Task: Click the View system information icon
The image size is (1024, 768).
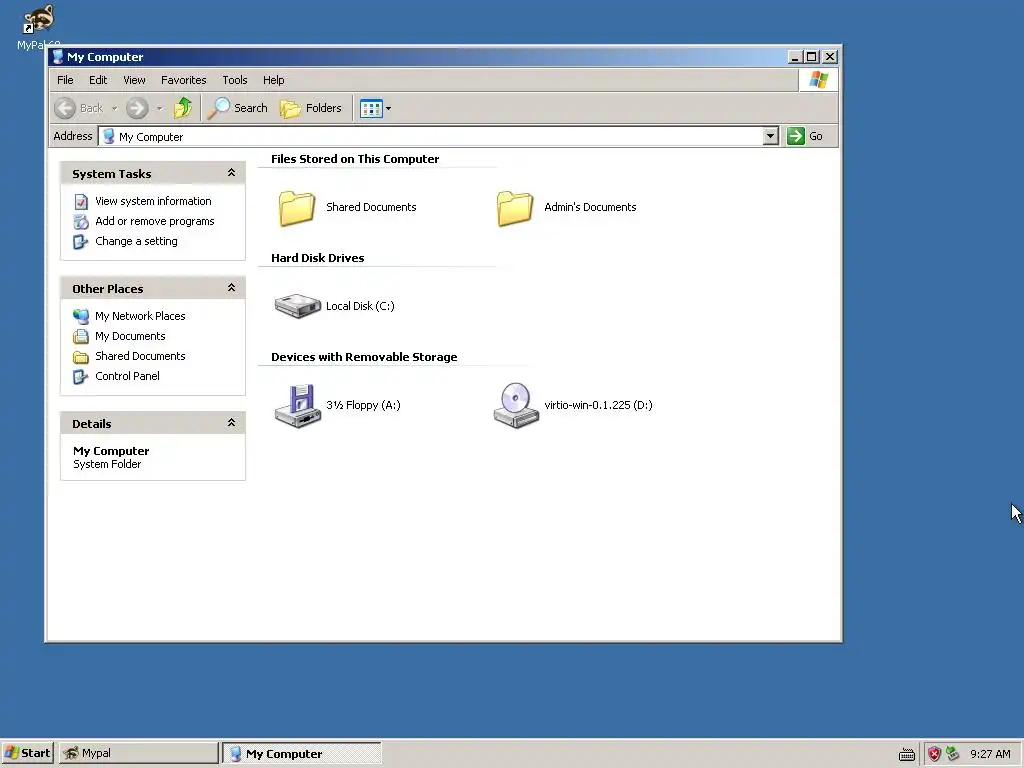Action: 81,201
